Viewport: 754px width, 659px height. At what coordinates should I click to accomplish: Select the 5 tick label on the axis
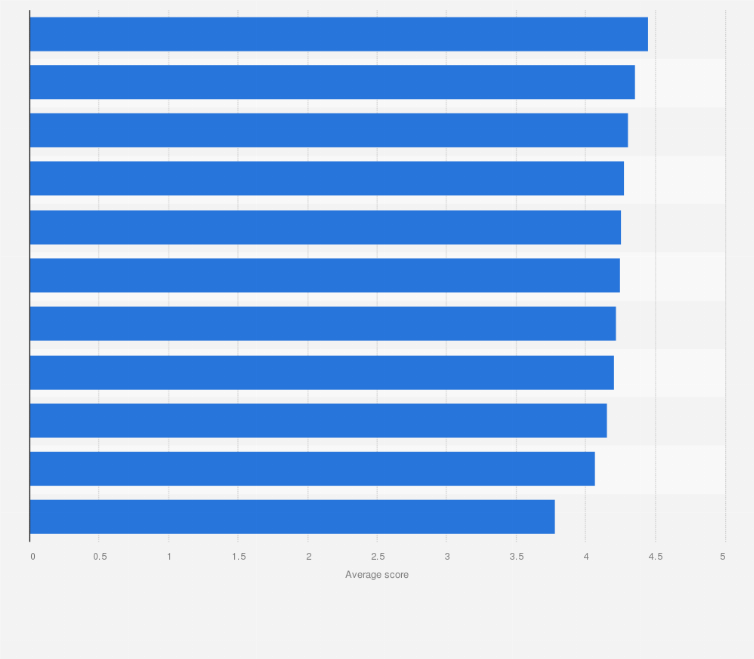(x=723, y=555)
